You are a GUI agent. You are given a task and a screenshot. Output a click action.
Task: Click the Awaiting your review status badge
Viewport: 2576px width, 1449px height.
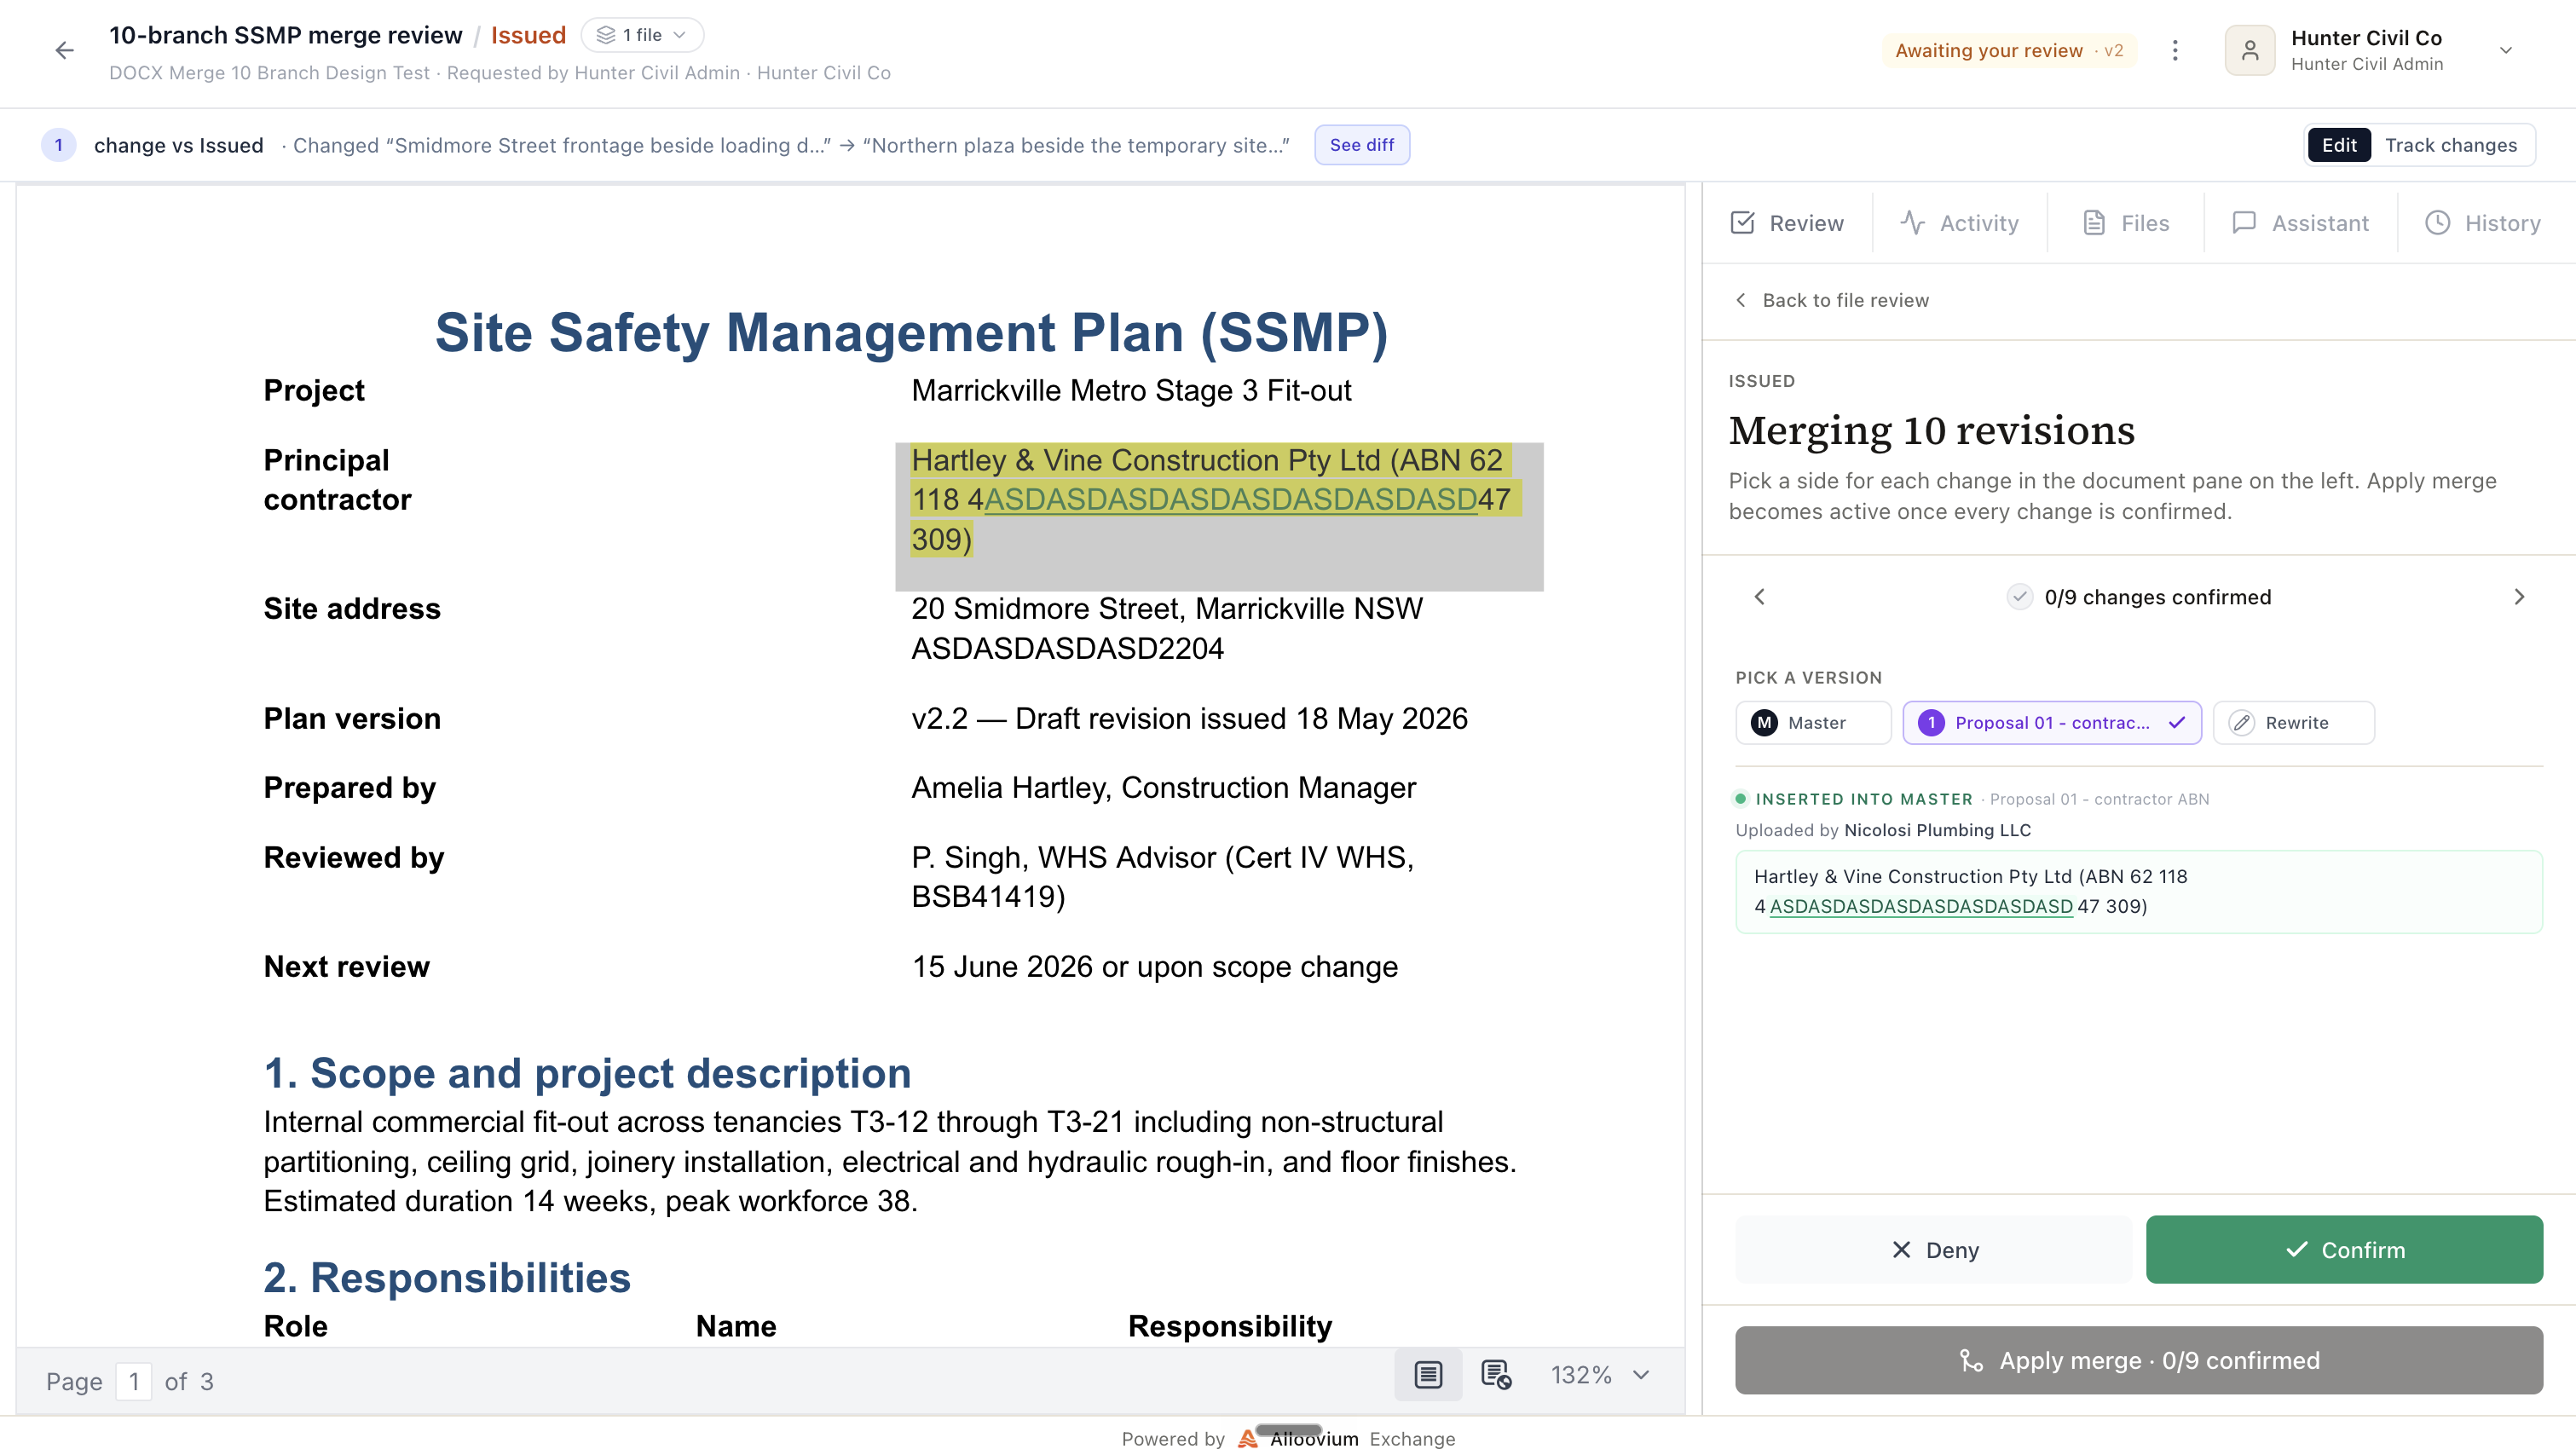[2009, 50]
